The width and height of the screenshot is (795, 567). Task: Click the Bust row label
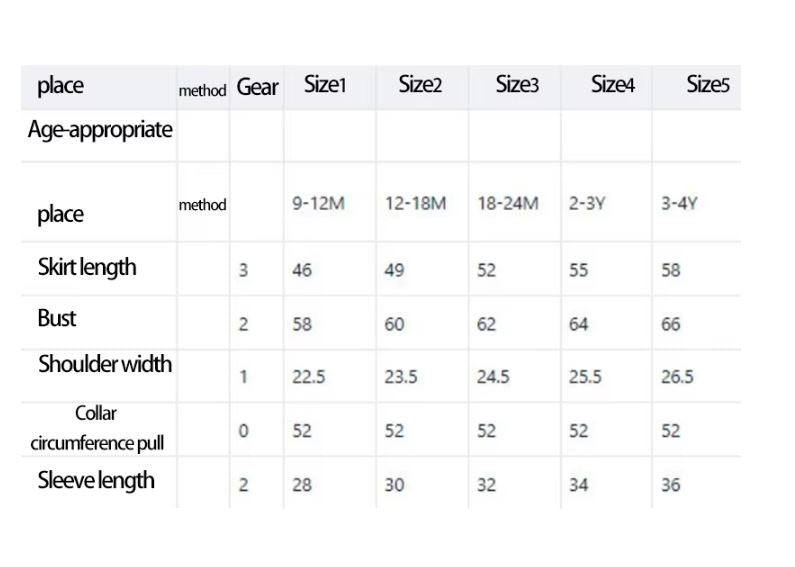[57, 318]
